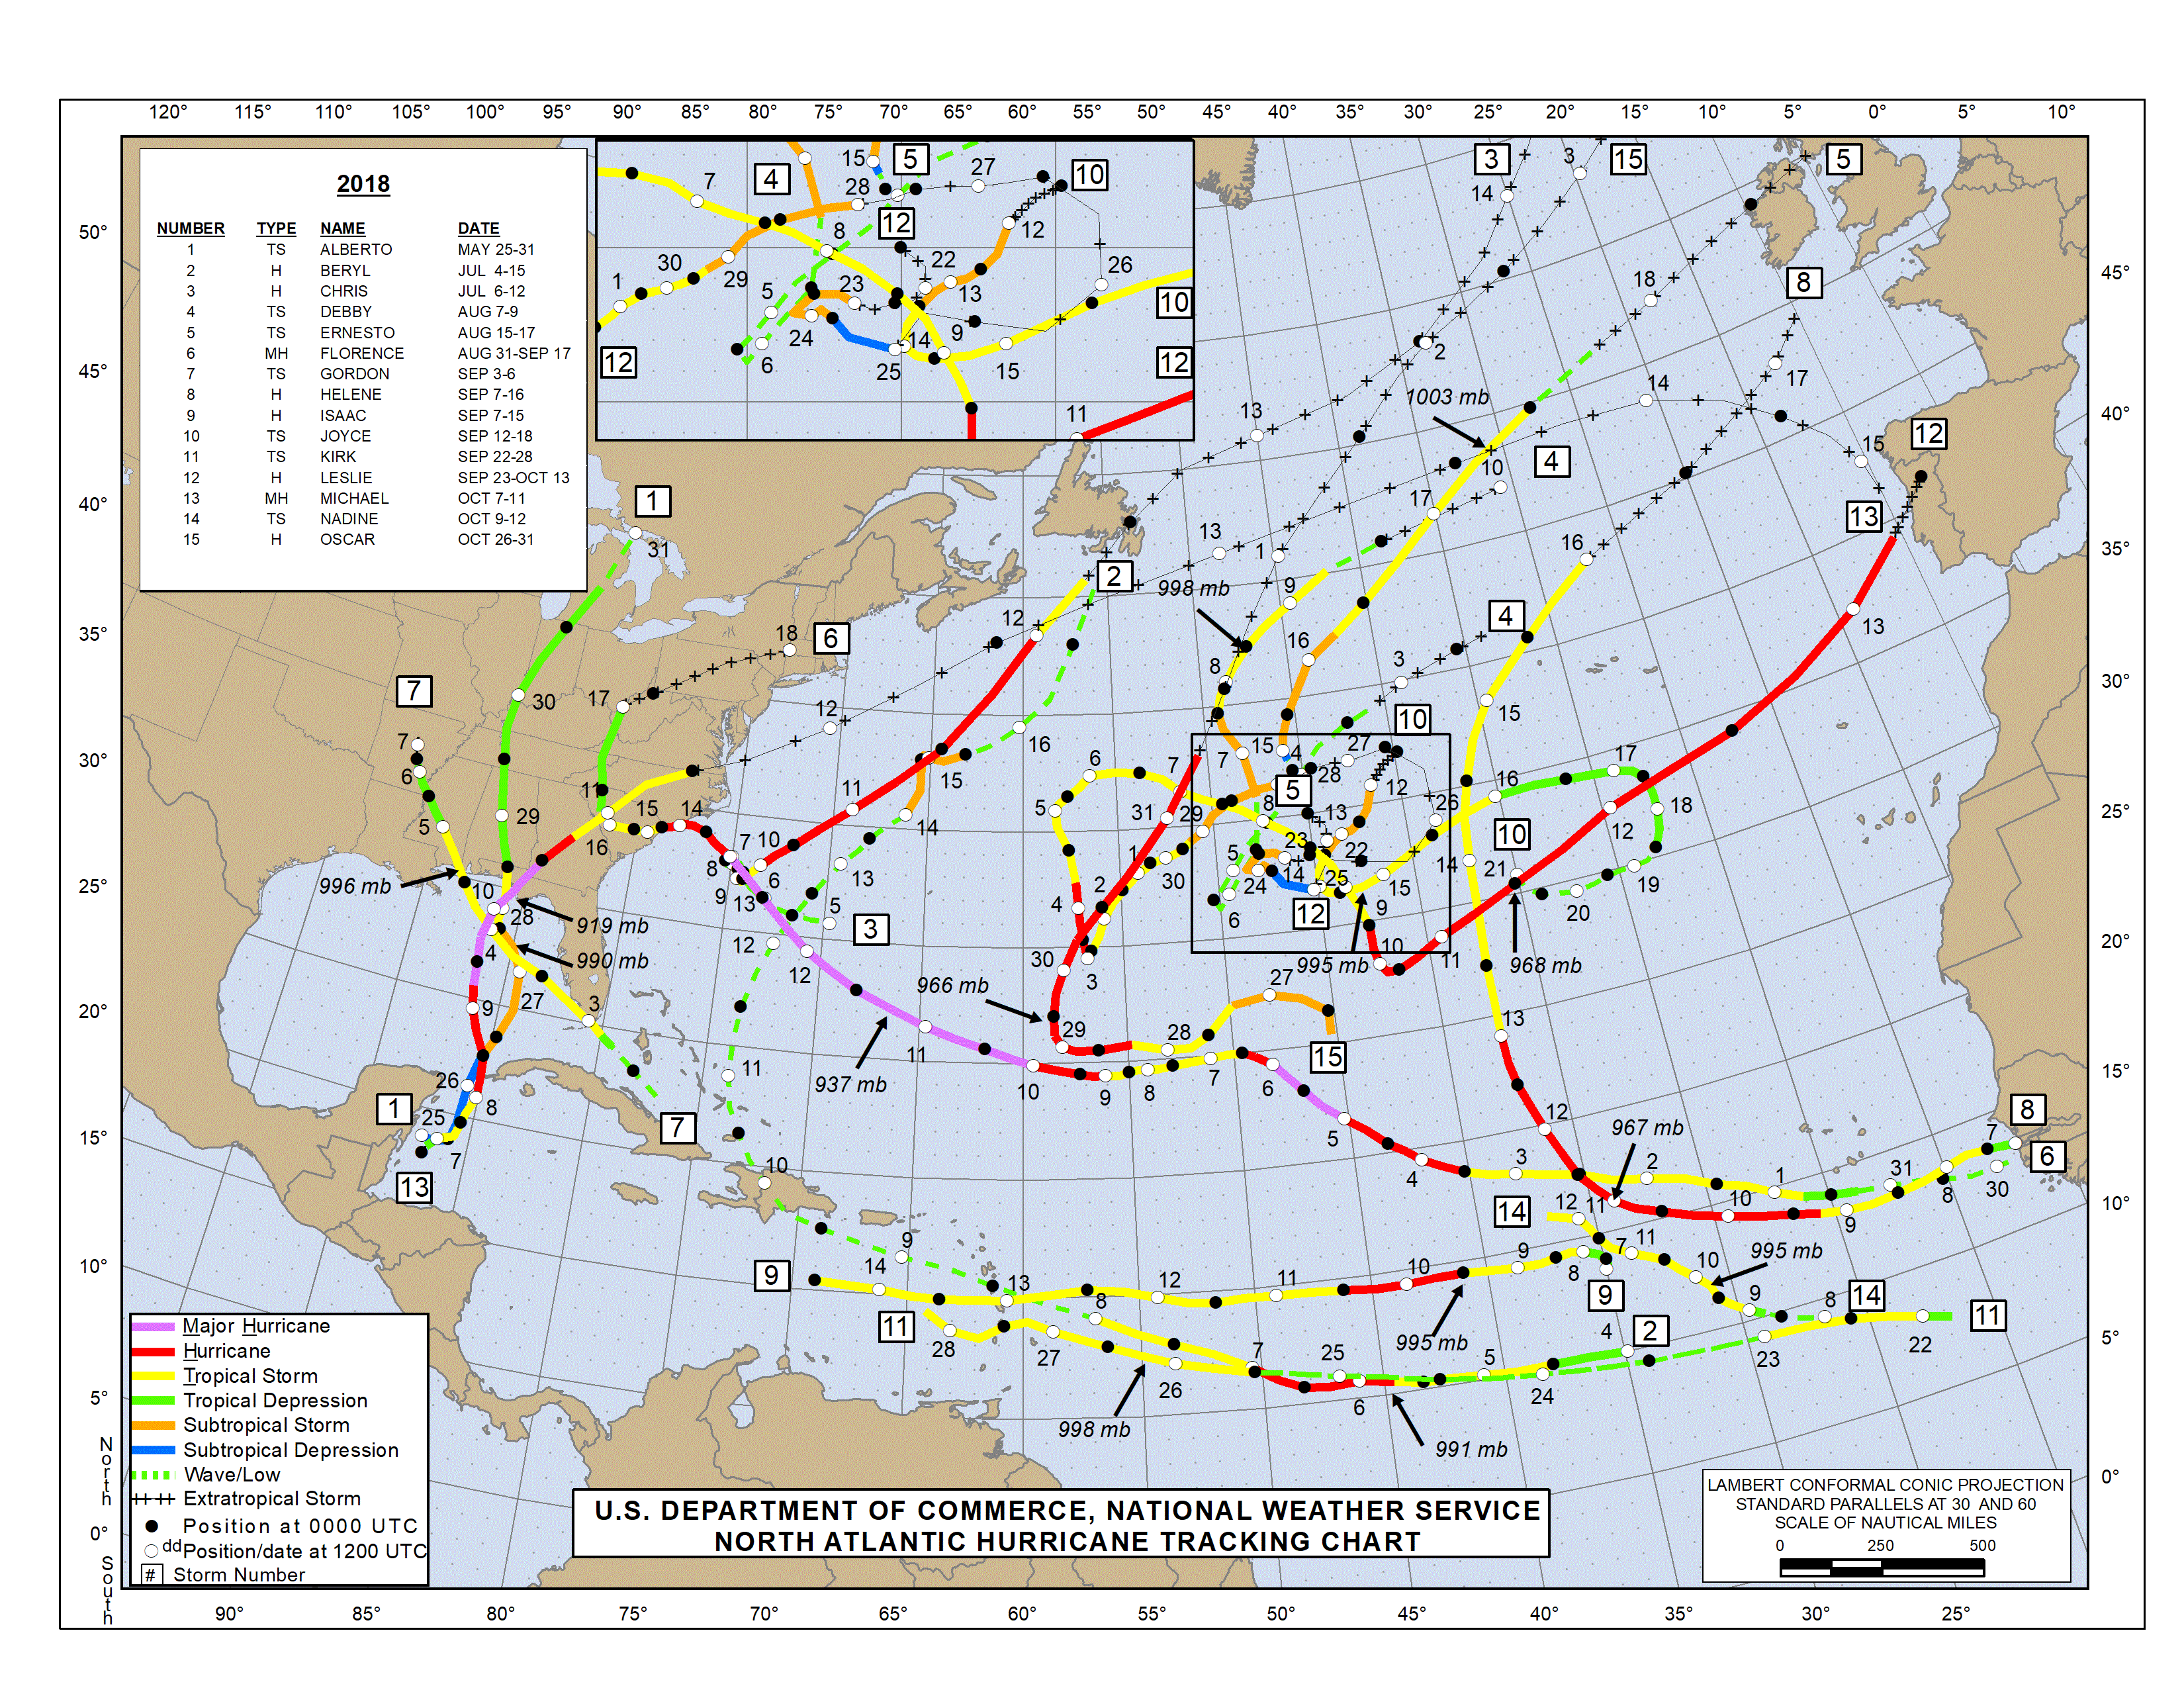2184x1688 pixels.
Task: Click the 'Wave/Low' legend label
Action: [x=232, y=1474]
